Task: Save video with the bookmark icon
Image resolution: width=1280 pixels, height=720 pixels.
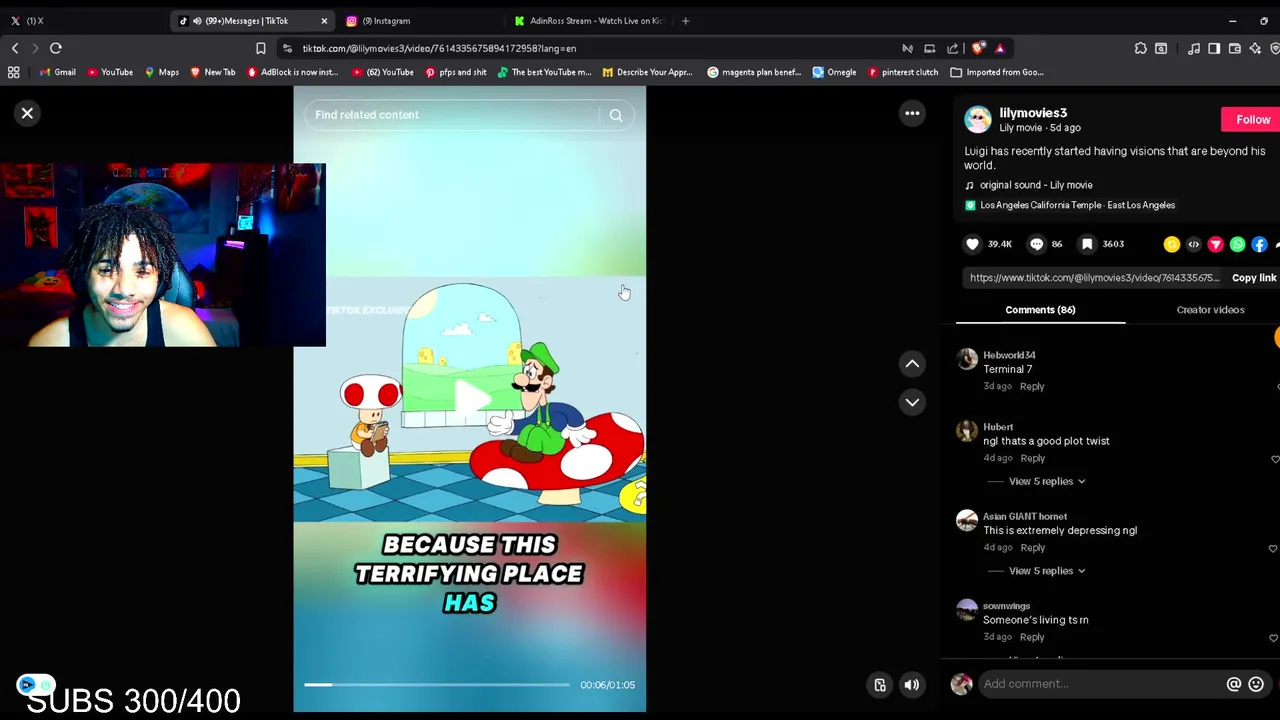Action: (1087, 244)
